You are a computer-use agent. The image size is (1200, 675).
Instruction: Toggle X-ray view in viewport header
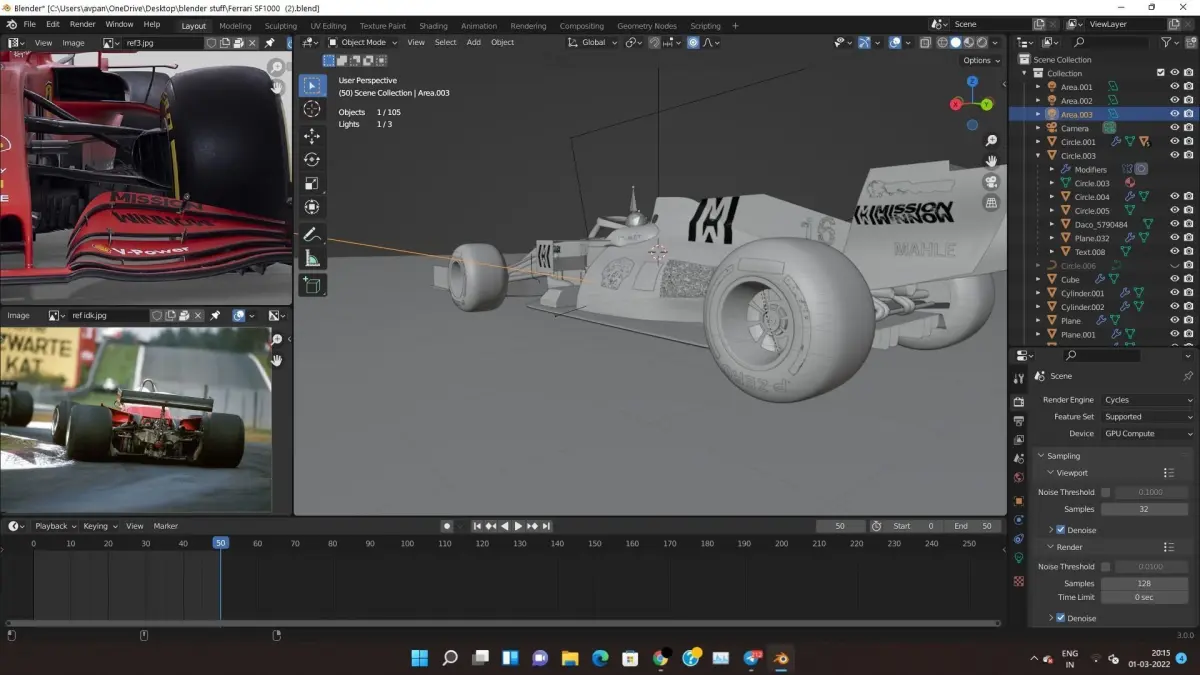pyautogui.click(x=925, y=42)
